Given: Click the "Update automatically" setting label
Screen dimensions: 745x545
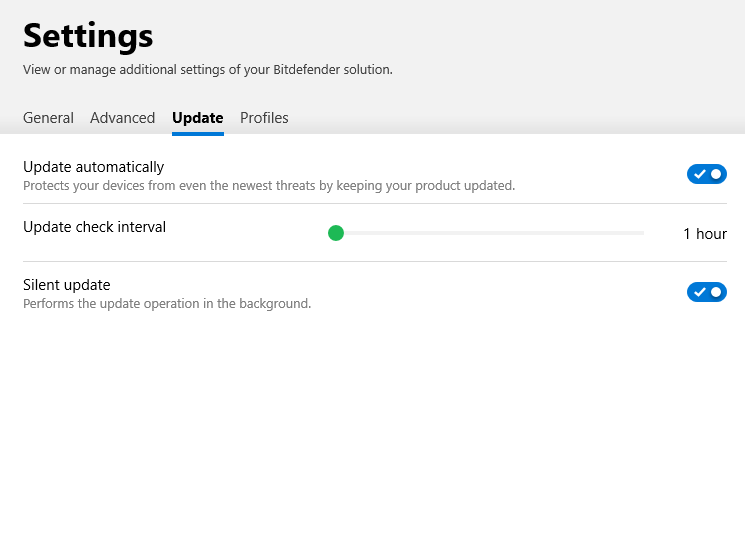Looking at the screenshot, I should pyautogui.click(x=93, y=167).
